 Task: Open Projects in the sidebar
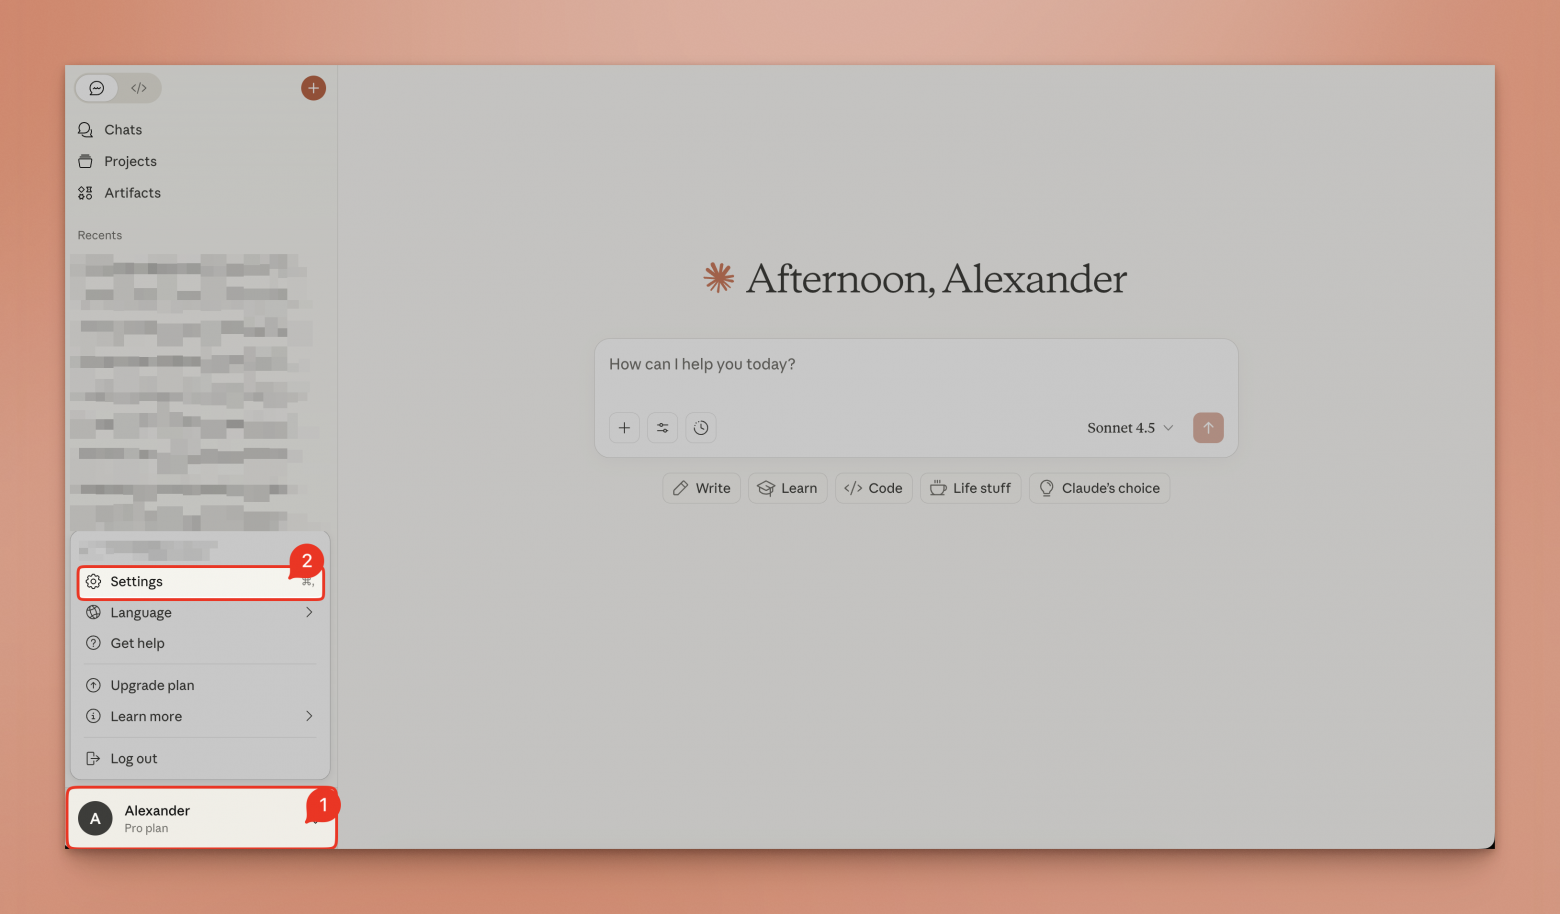tap(130, 161)
